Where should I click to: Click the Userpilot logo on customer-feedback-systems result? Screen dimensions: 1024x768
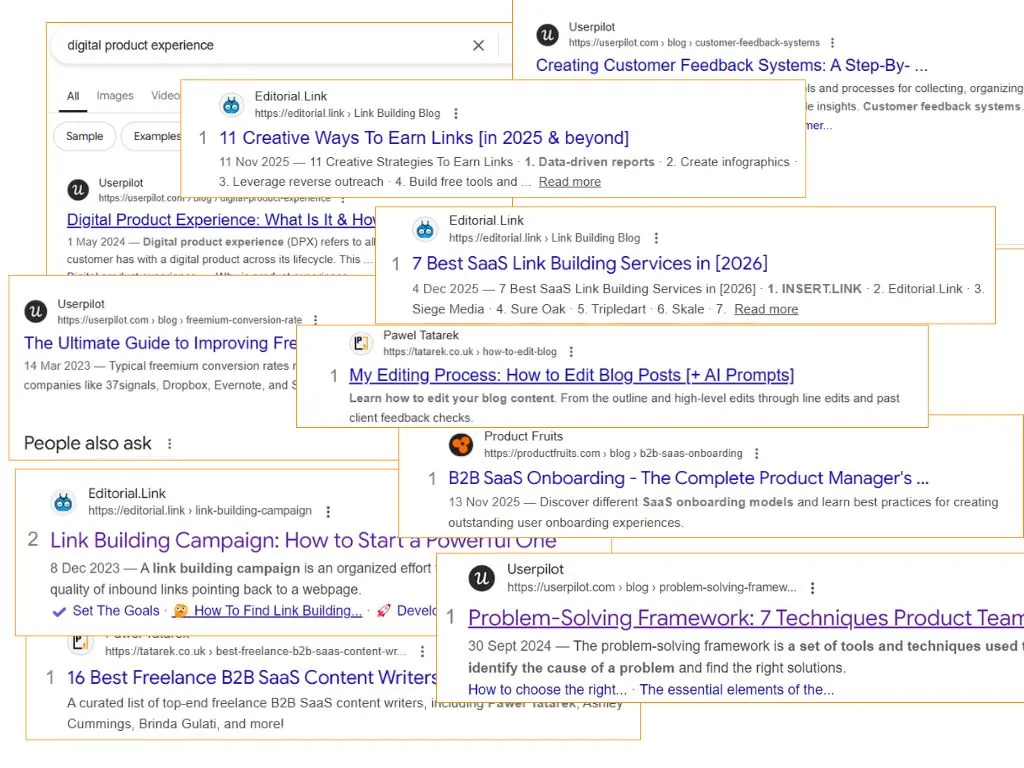coord(547,35)
